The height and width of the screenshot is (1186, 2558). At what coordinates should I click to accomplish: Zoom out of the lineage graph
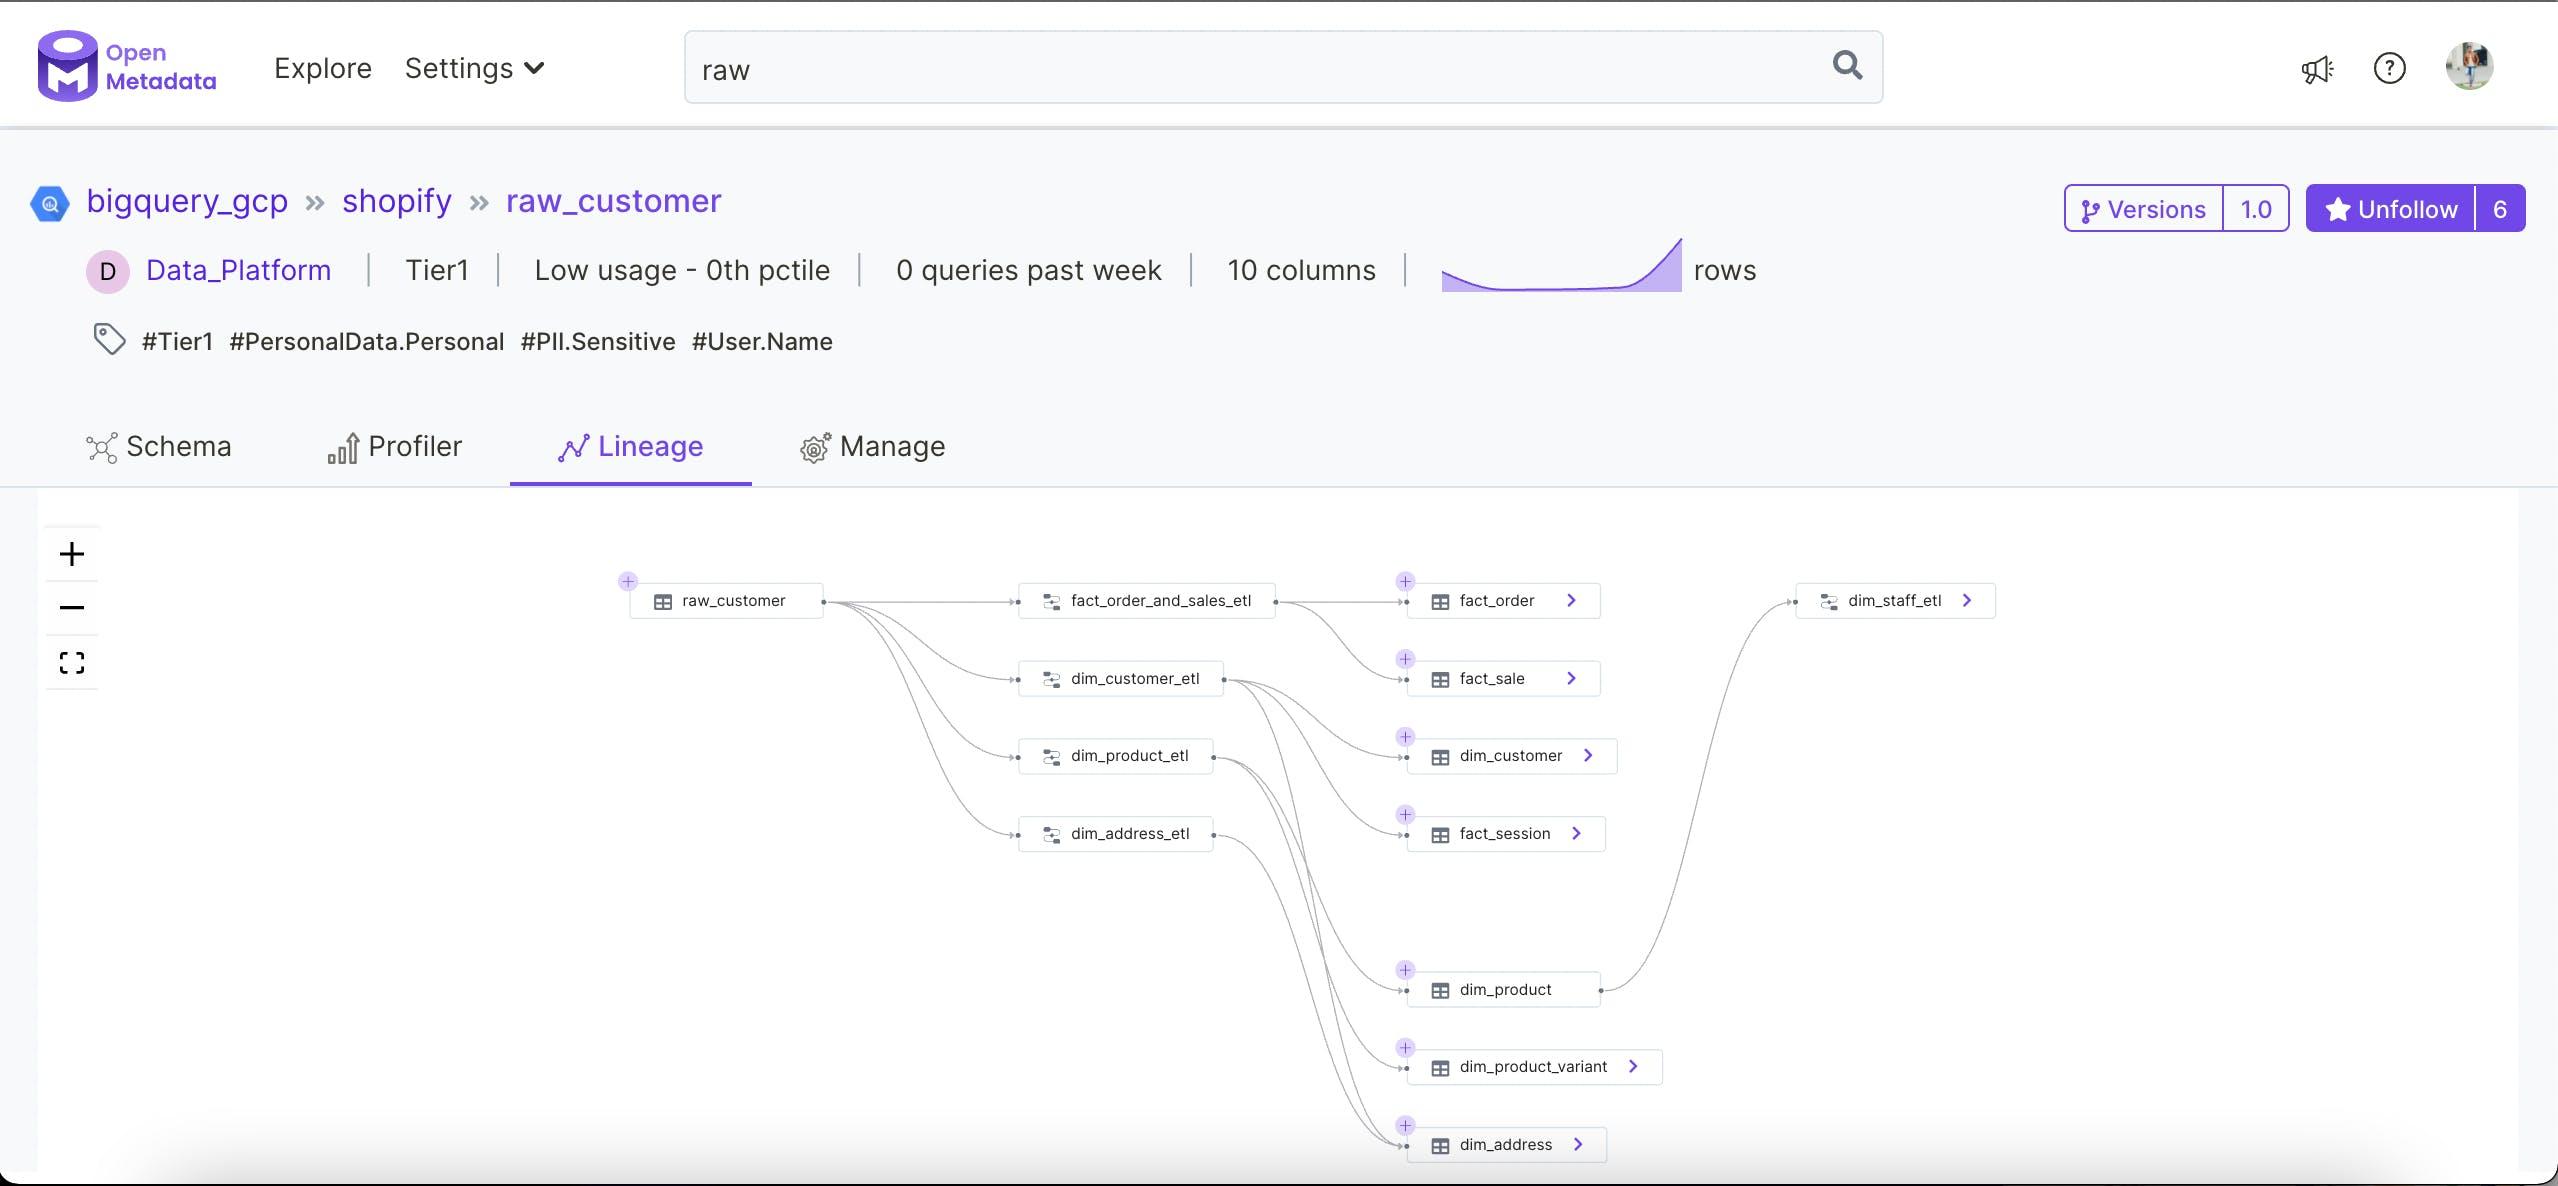click(x=72, y=608)
